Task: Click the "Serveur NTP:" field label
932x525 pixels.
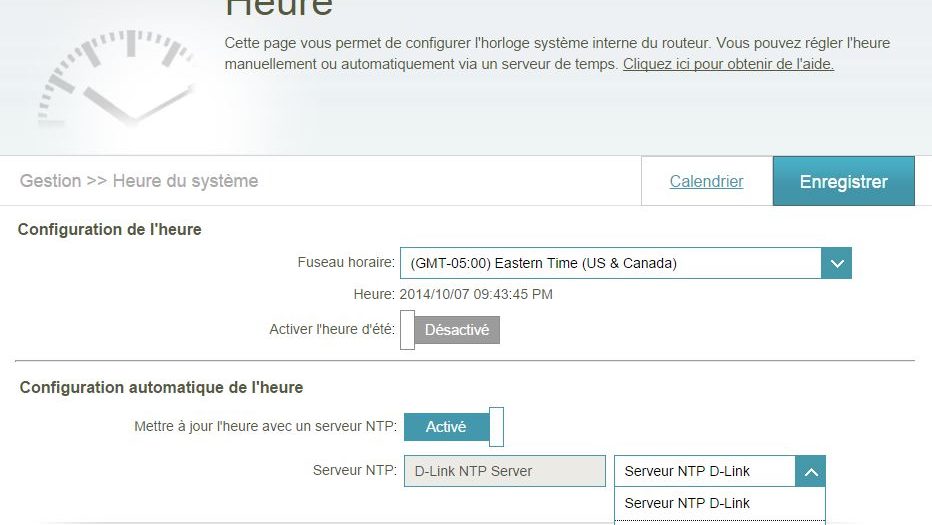Action: 354,471
